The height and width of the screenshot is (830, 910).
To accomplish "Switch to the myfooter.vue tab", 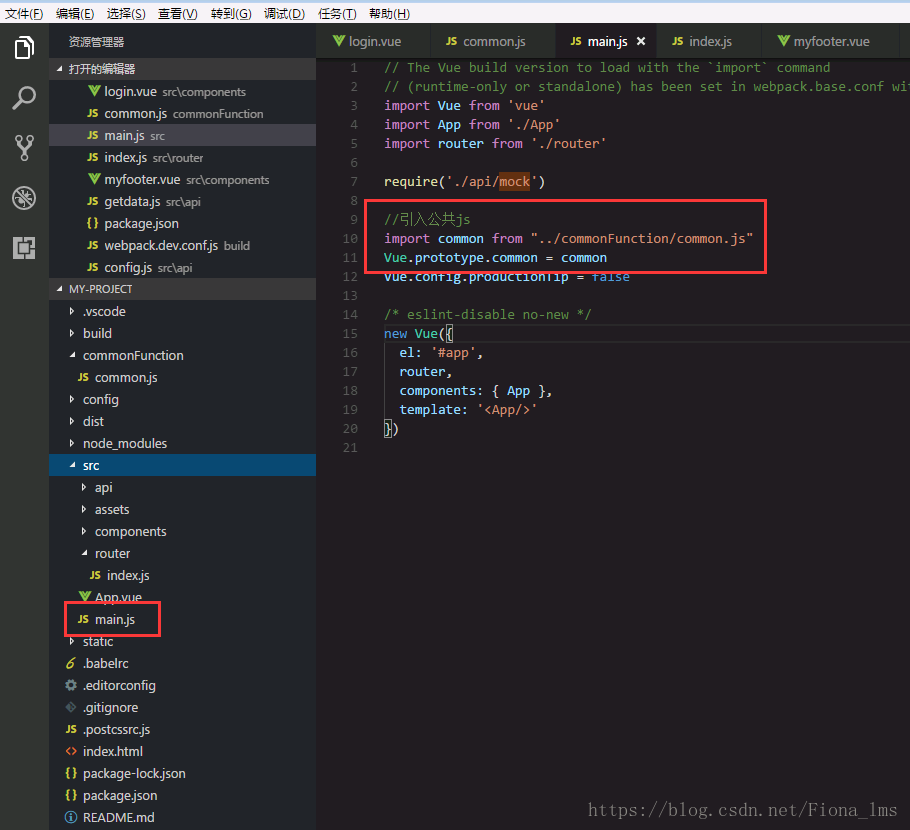I will coord(830,42).
